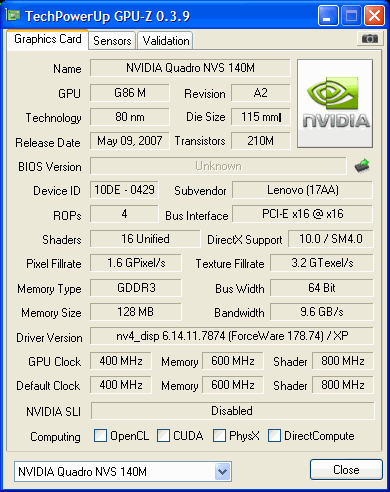Click the Bus Interface field PCI-E x16 @ x16
This screenshot has width=390, height=492.
click(x=302, y=214)
